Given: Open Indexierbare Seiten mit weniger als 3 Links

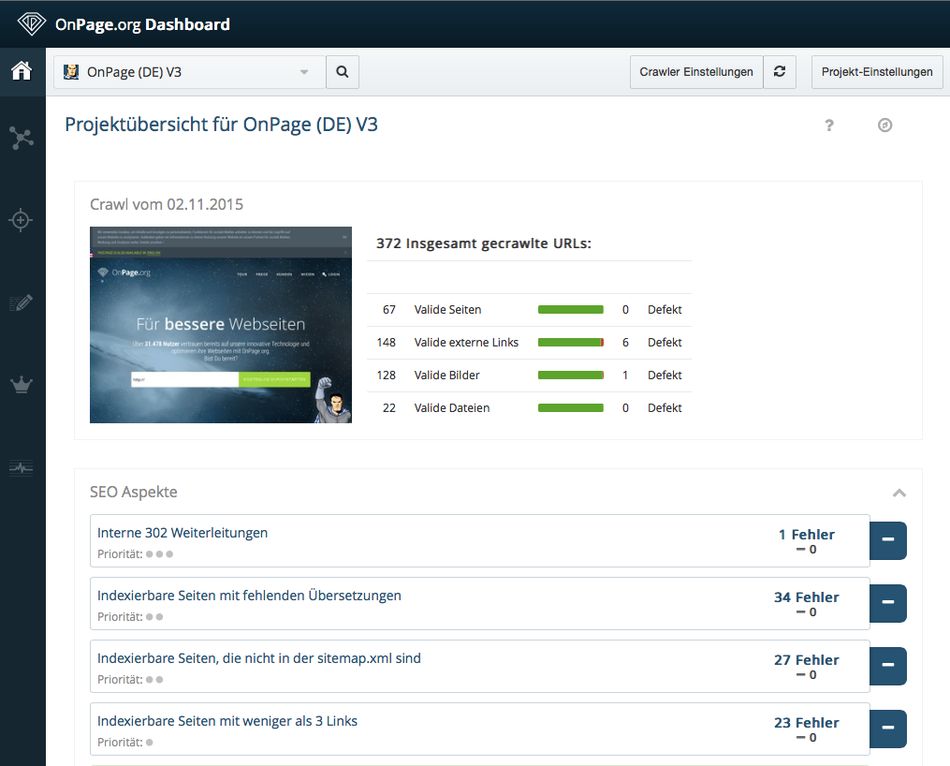Looking at the screenshot, I should click(x=227, y=721).
